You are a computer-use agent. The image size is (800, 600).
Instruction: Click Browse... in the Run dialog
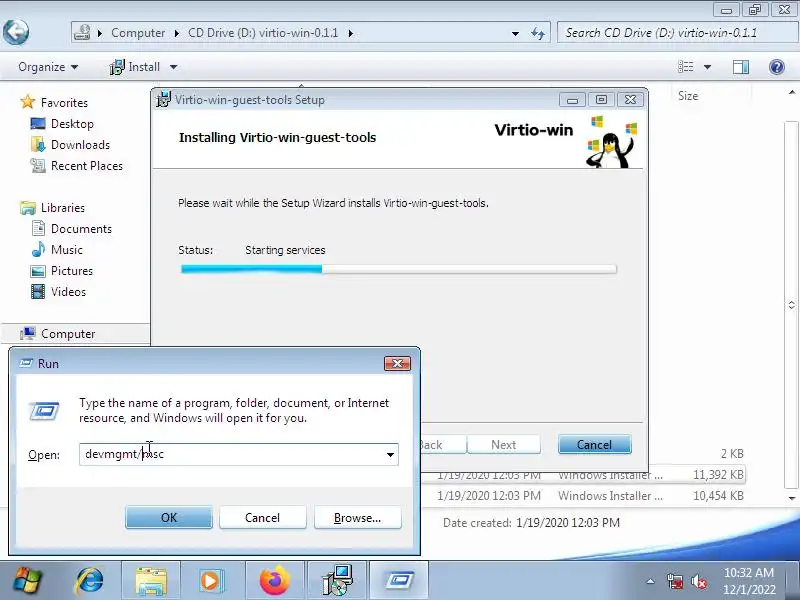tap(358, 517)
